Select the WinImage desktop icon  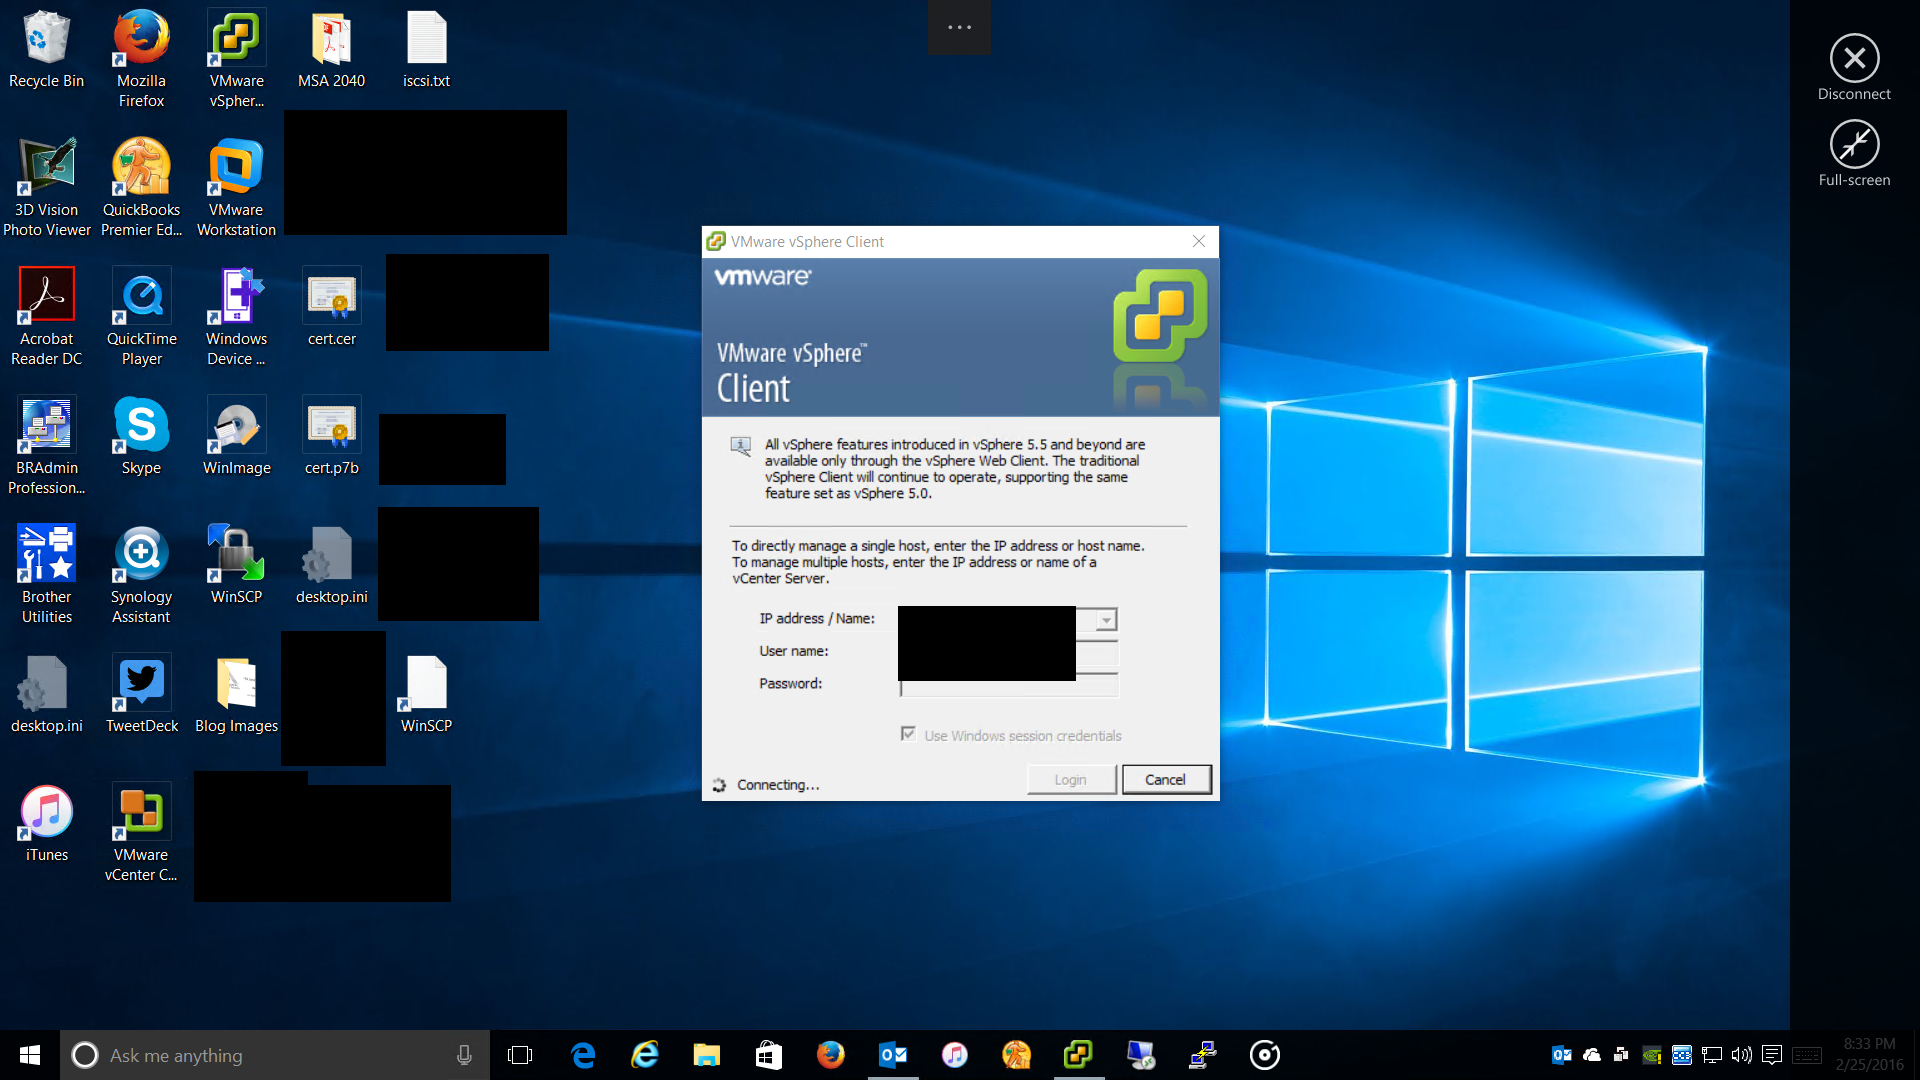coord(237,437)
